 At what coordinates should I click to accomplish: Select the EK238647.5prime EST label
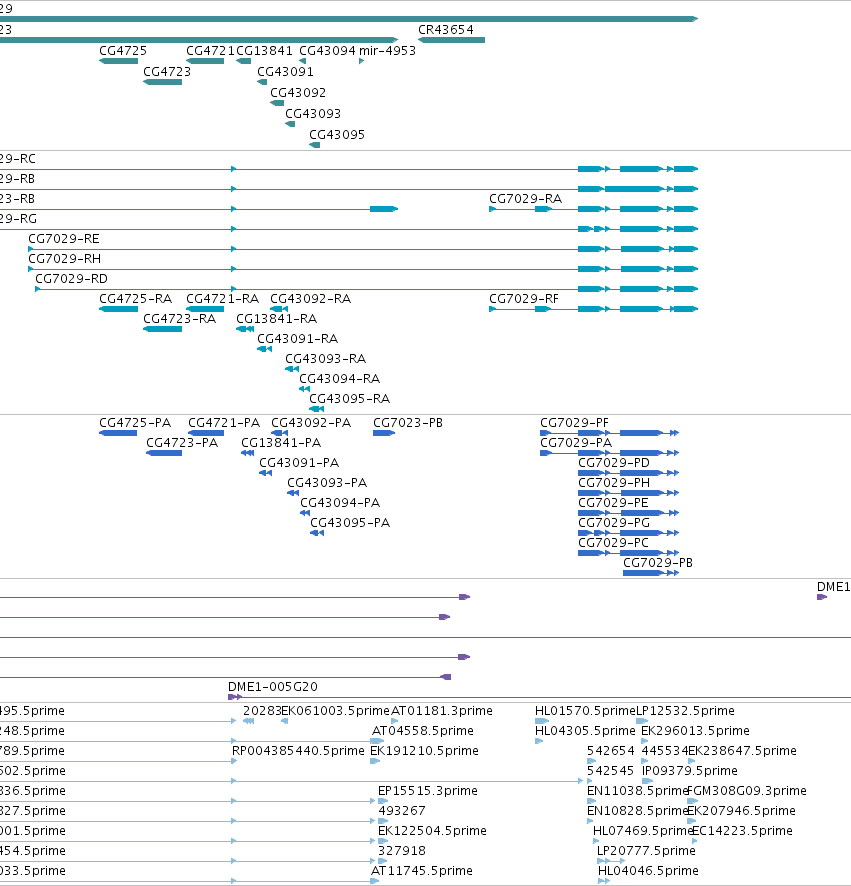742,751
